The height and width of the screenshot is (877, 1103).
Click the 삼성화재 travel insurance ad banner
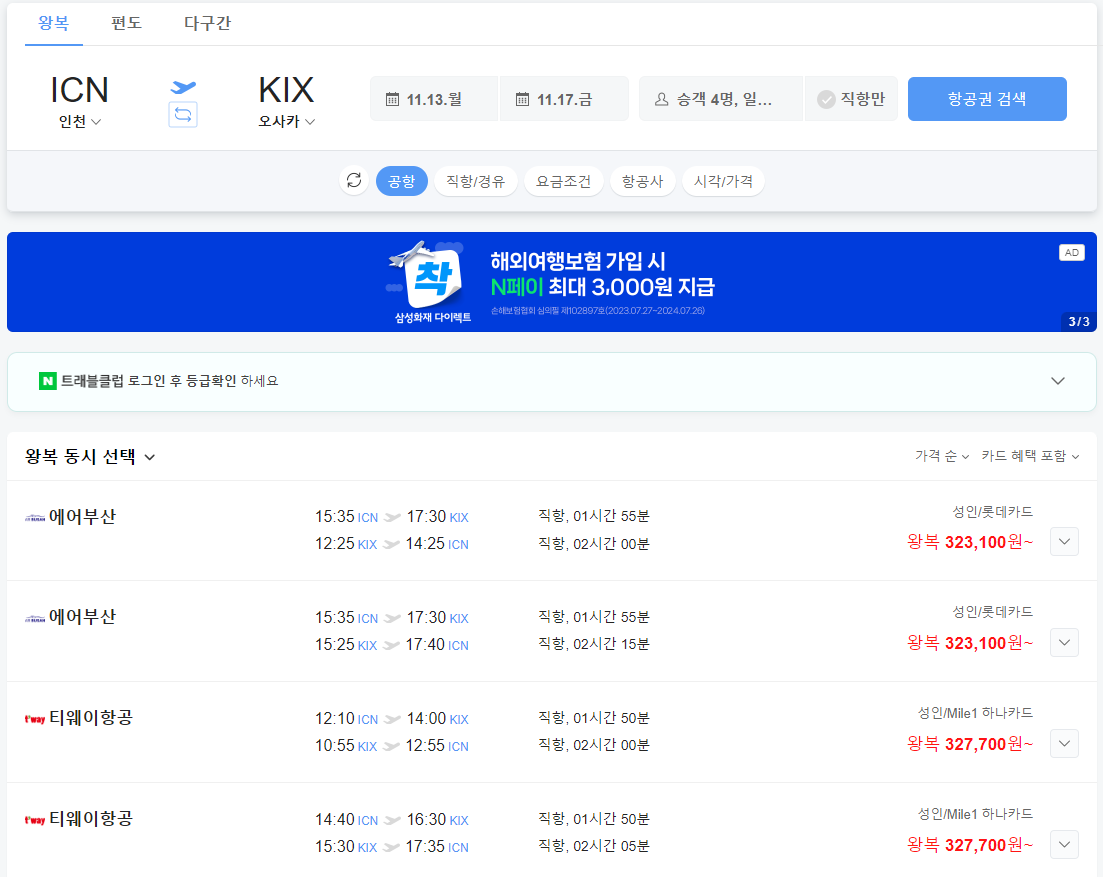pos(552,282)
